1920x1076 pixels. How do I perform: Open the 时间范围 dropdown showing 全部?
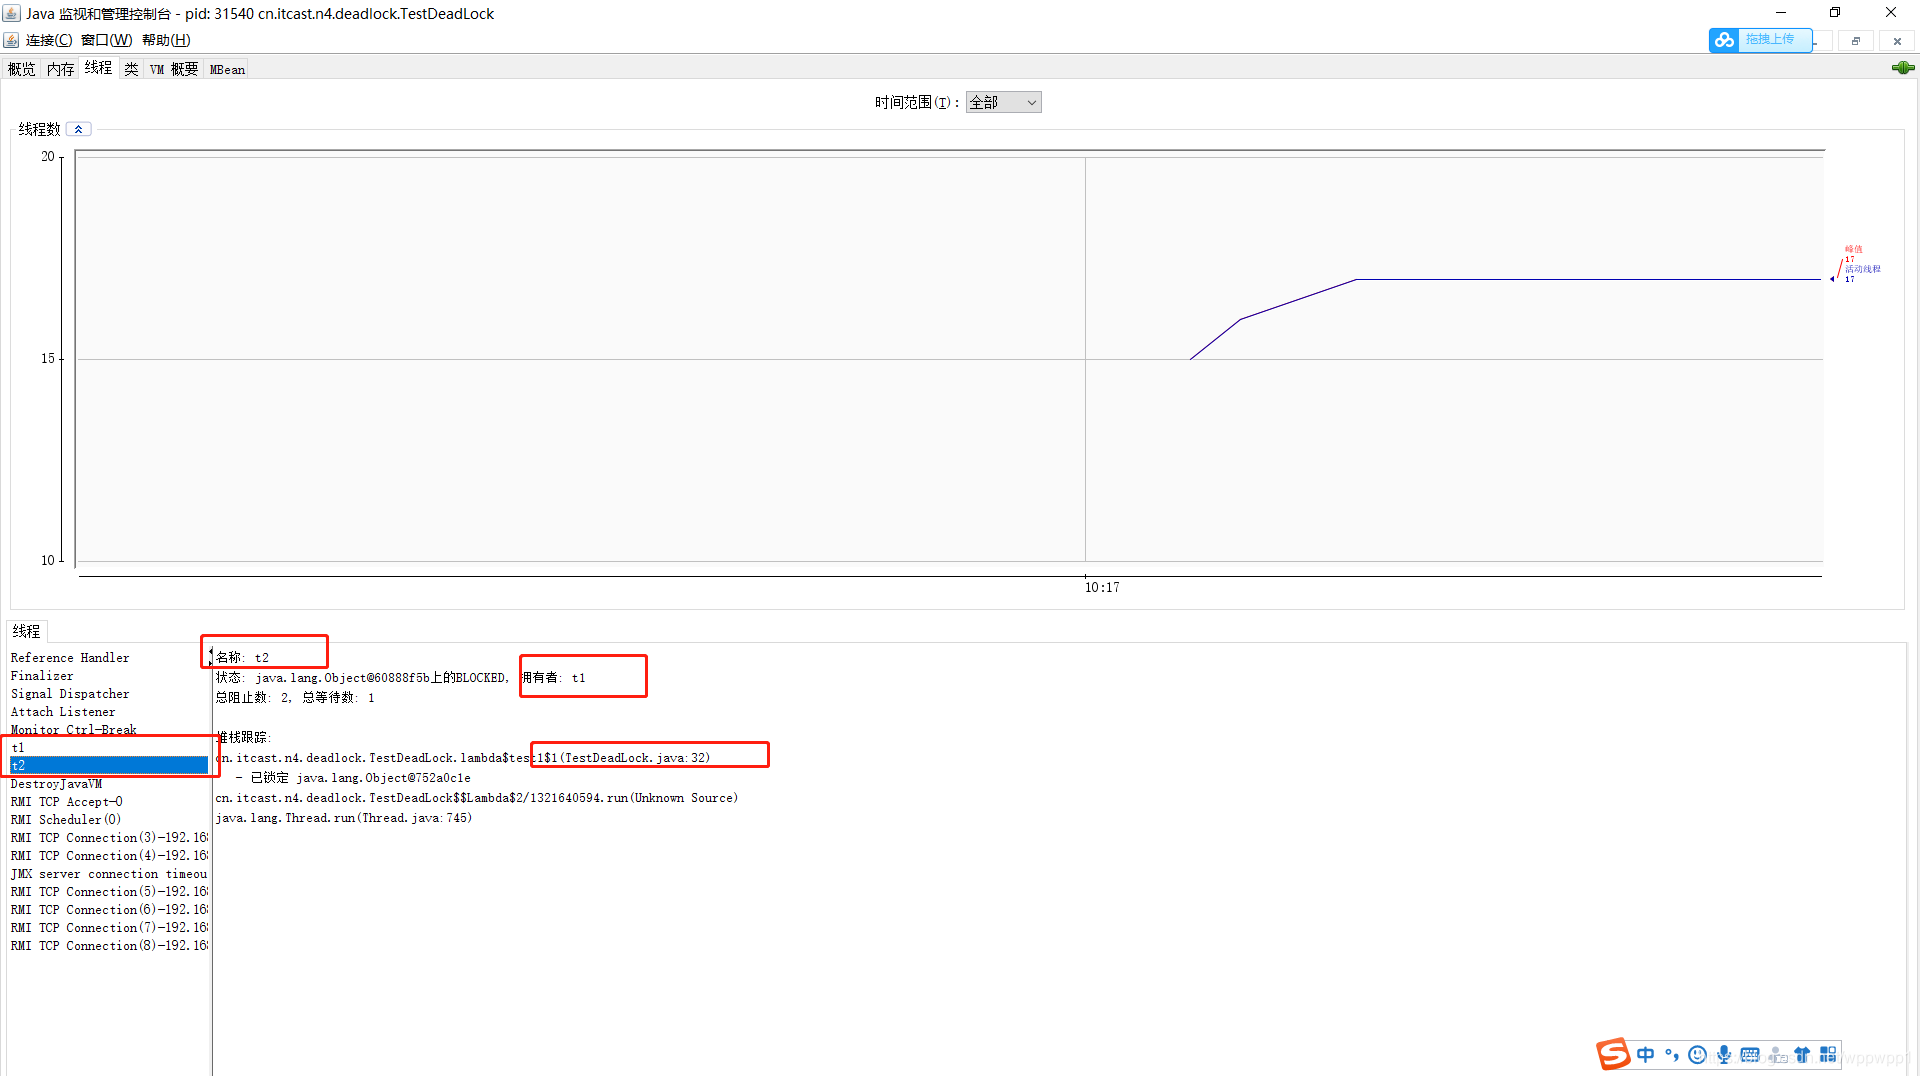1003,101
